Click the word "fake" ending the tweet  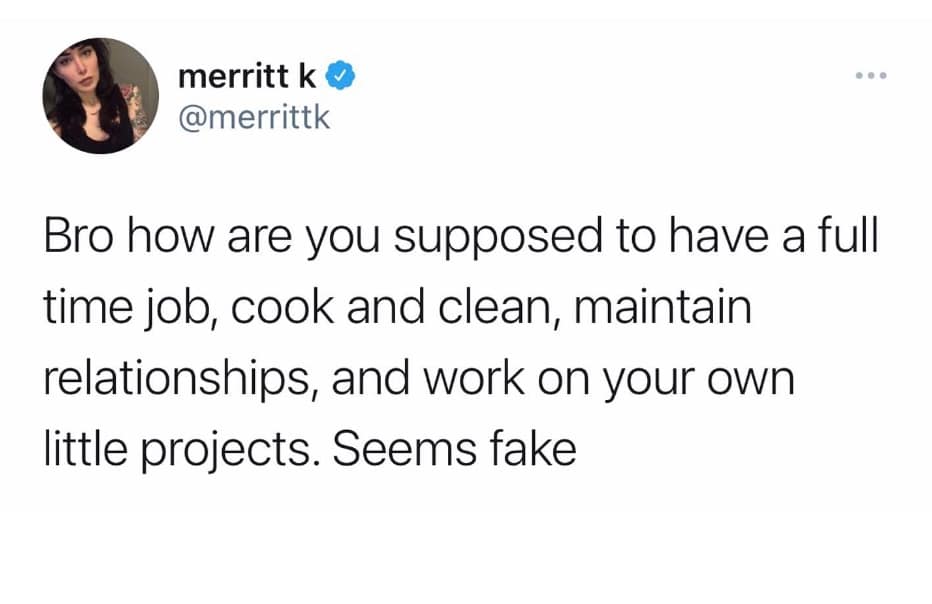[x=533, y=448]
